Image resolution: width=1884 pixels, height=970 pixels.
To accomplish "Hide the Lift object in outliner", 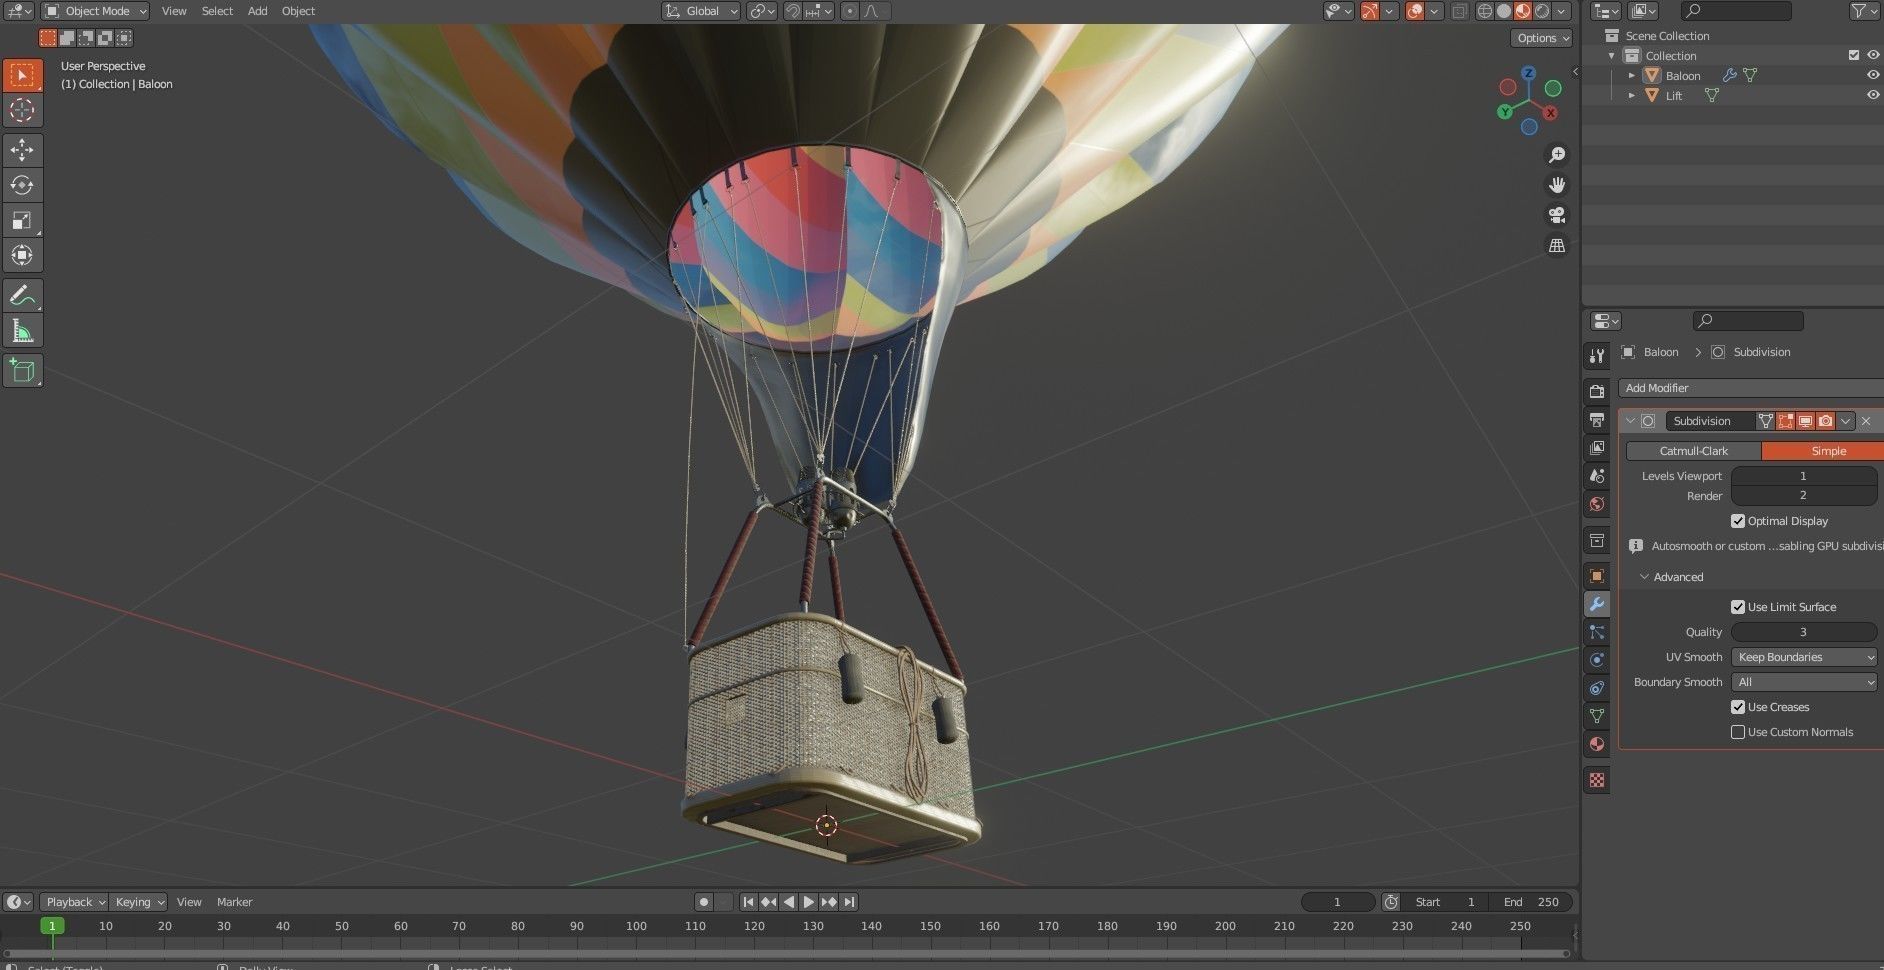I will [1873, 95].
